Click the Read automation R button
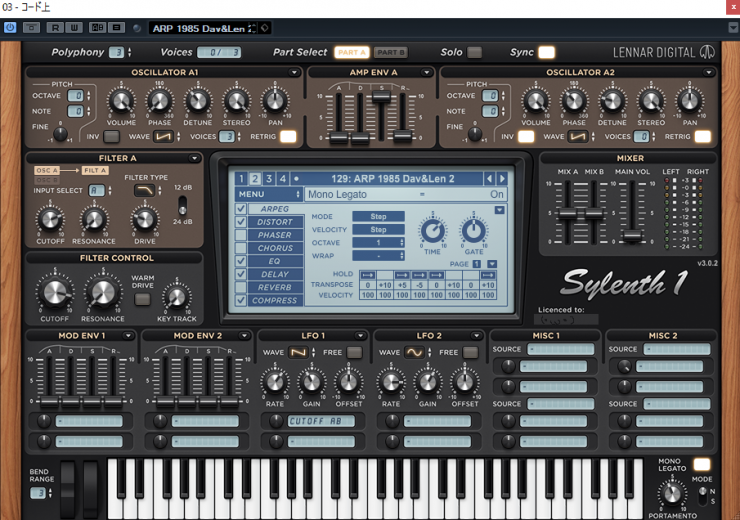The image size is (740, 520). coord(55,27)
